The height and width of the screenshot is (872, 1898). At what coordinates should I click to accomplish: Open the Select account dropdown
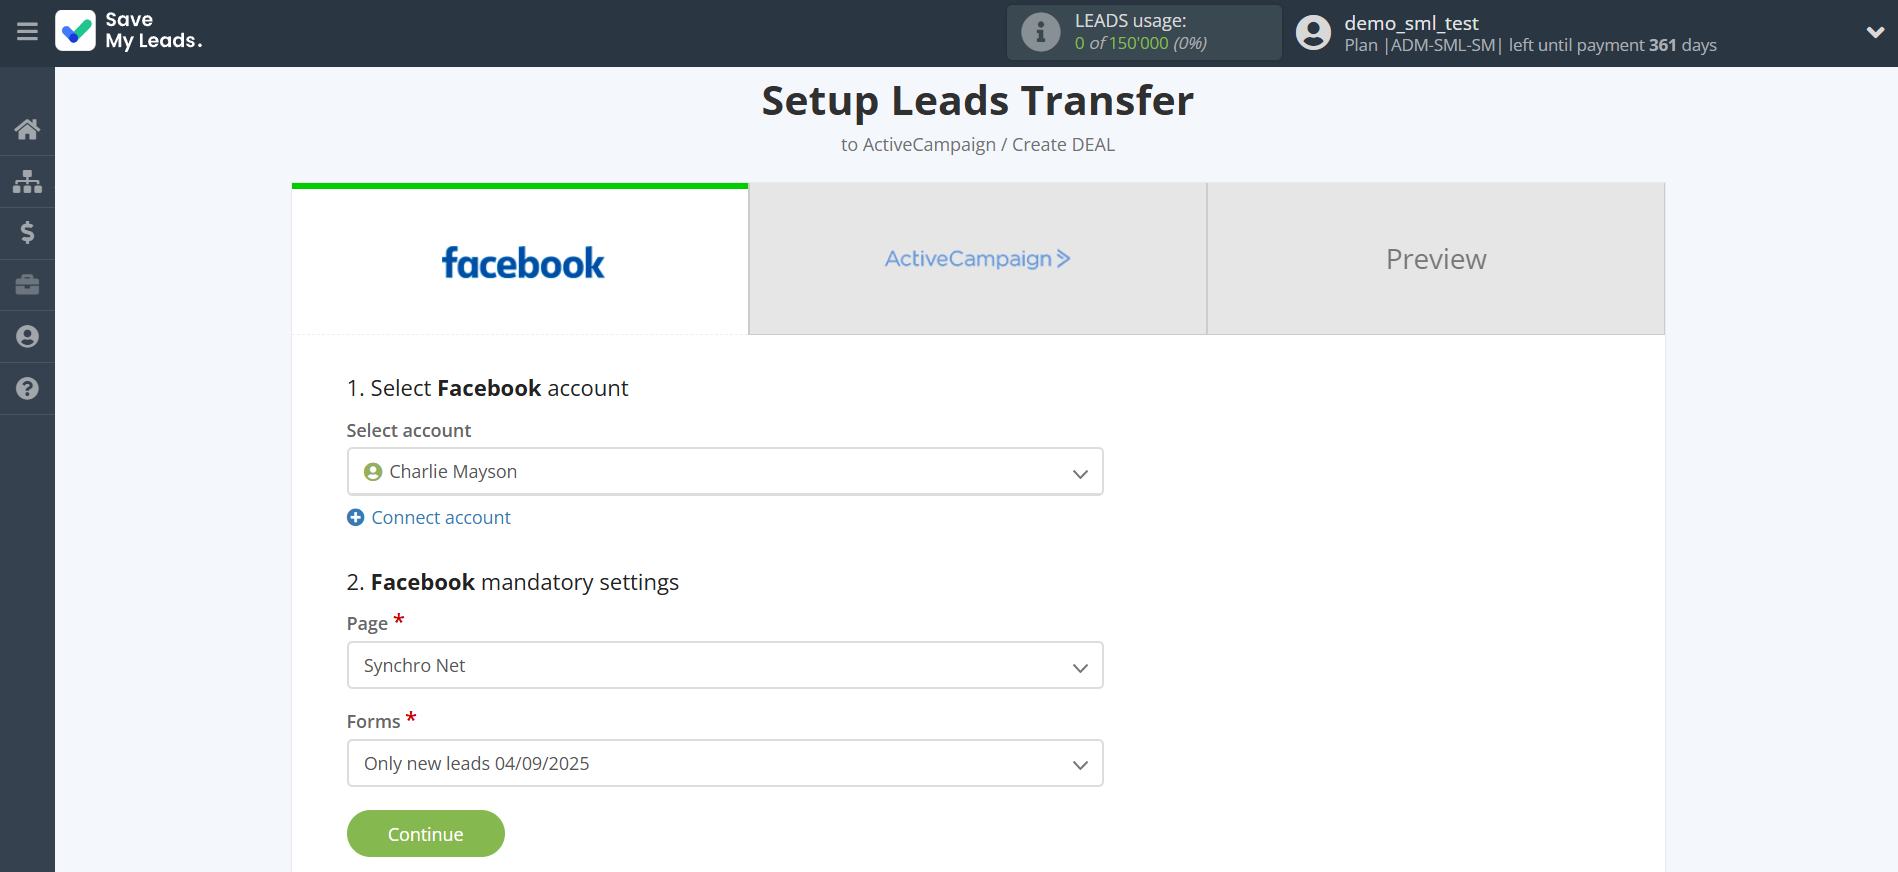point(724,472)
